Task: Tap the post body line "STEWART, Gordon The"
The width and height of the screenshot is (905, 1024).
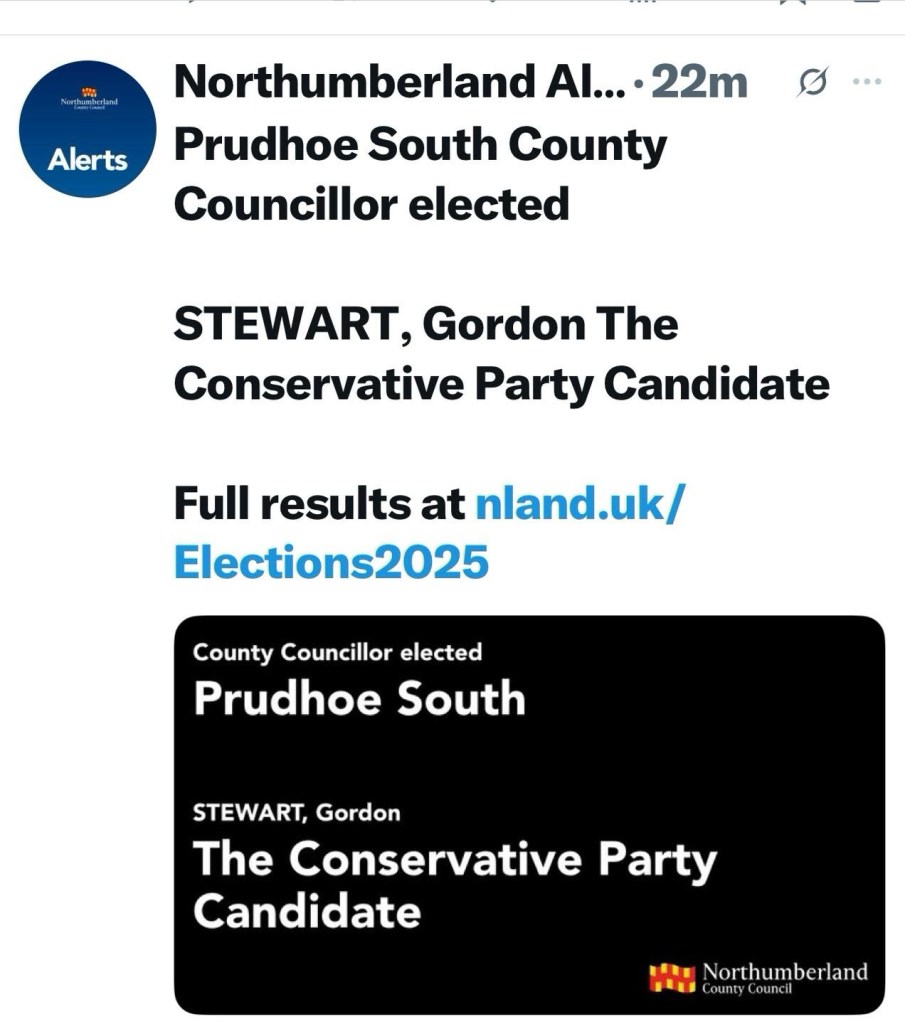Action: click(x=426, y=325)
